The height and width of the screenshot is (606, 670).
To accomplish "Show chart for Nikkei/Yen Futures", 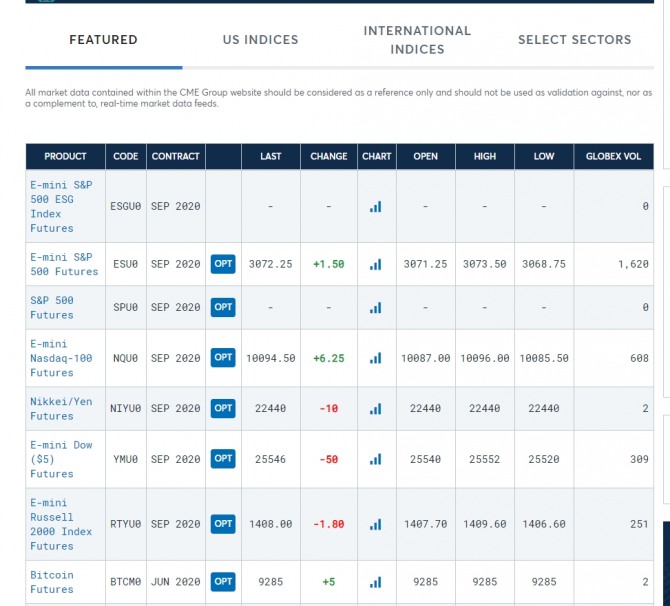I will pos(376,408).
